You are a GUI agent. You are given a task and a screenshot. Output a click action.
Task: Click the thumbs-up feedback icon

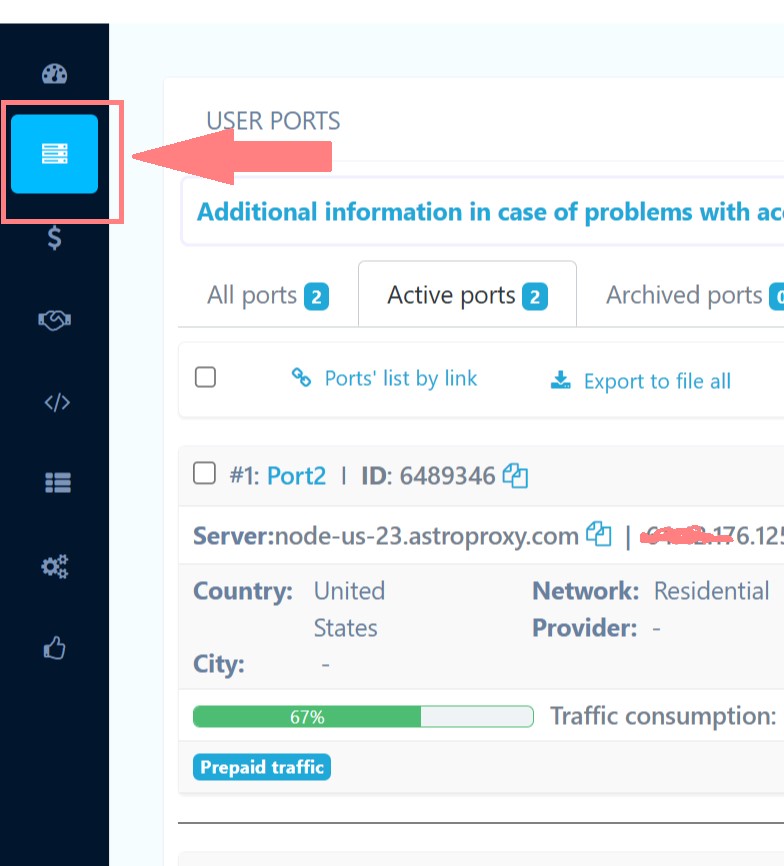(x=54, y=648)
